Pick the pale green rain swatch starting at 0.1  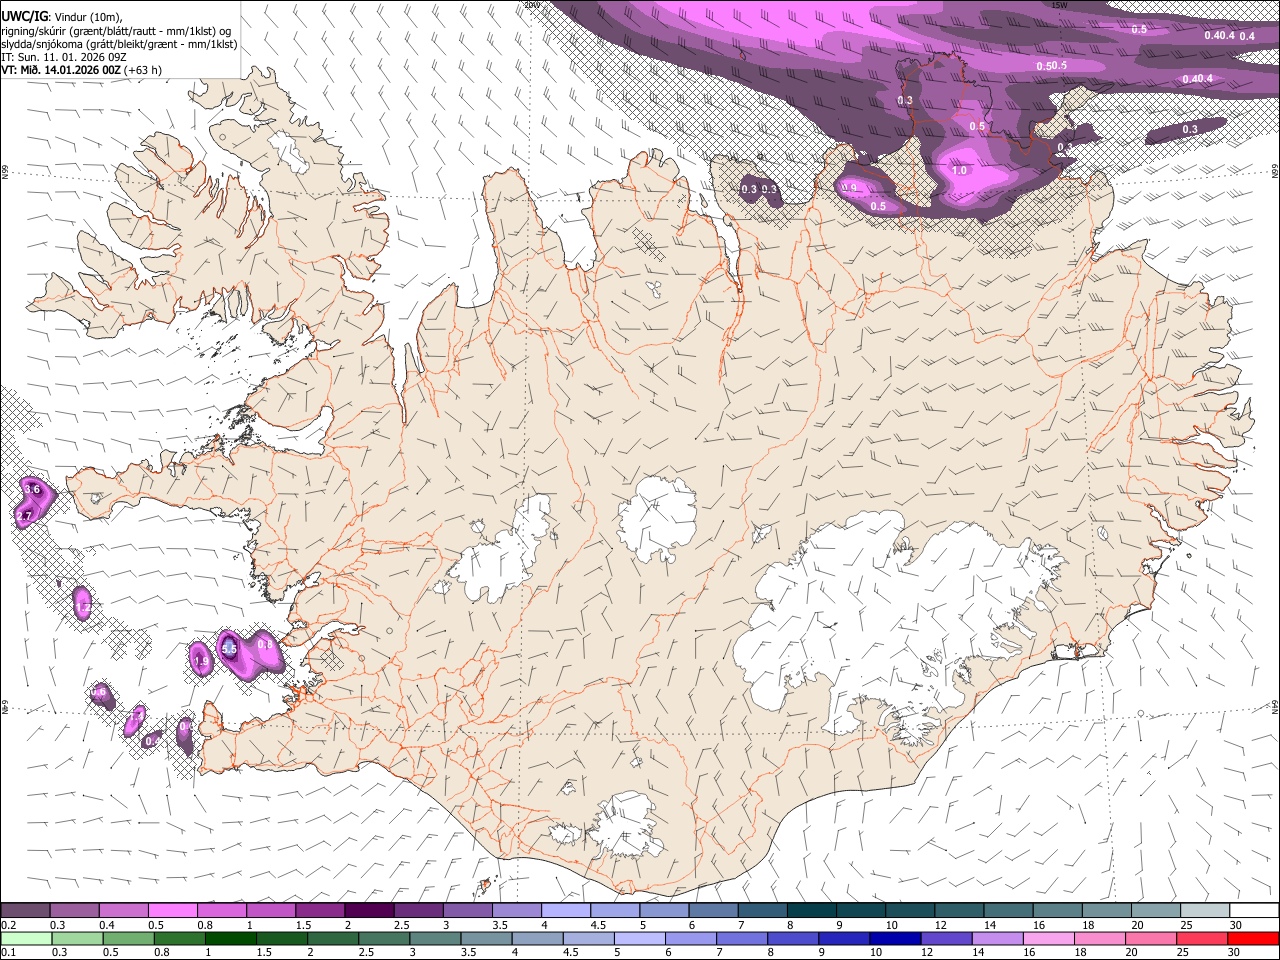25,938
